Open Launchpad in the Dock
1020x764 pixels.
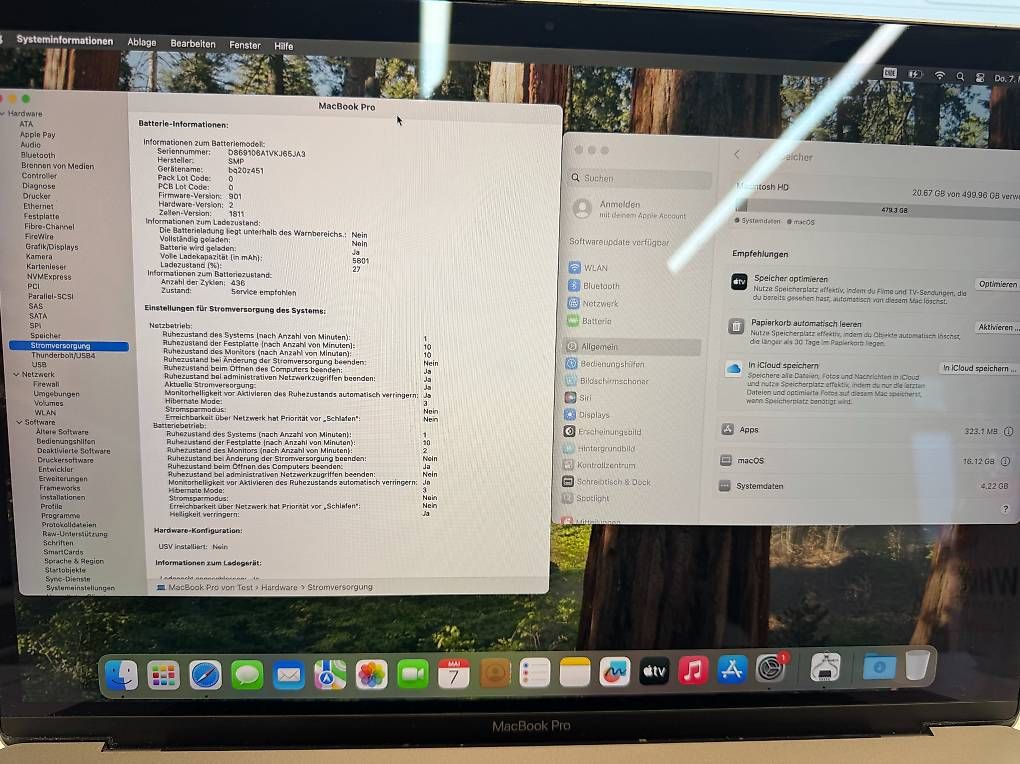pos(163,675)
